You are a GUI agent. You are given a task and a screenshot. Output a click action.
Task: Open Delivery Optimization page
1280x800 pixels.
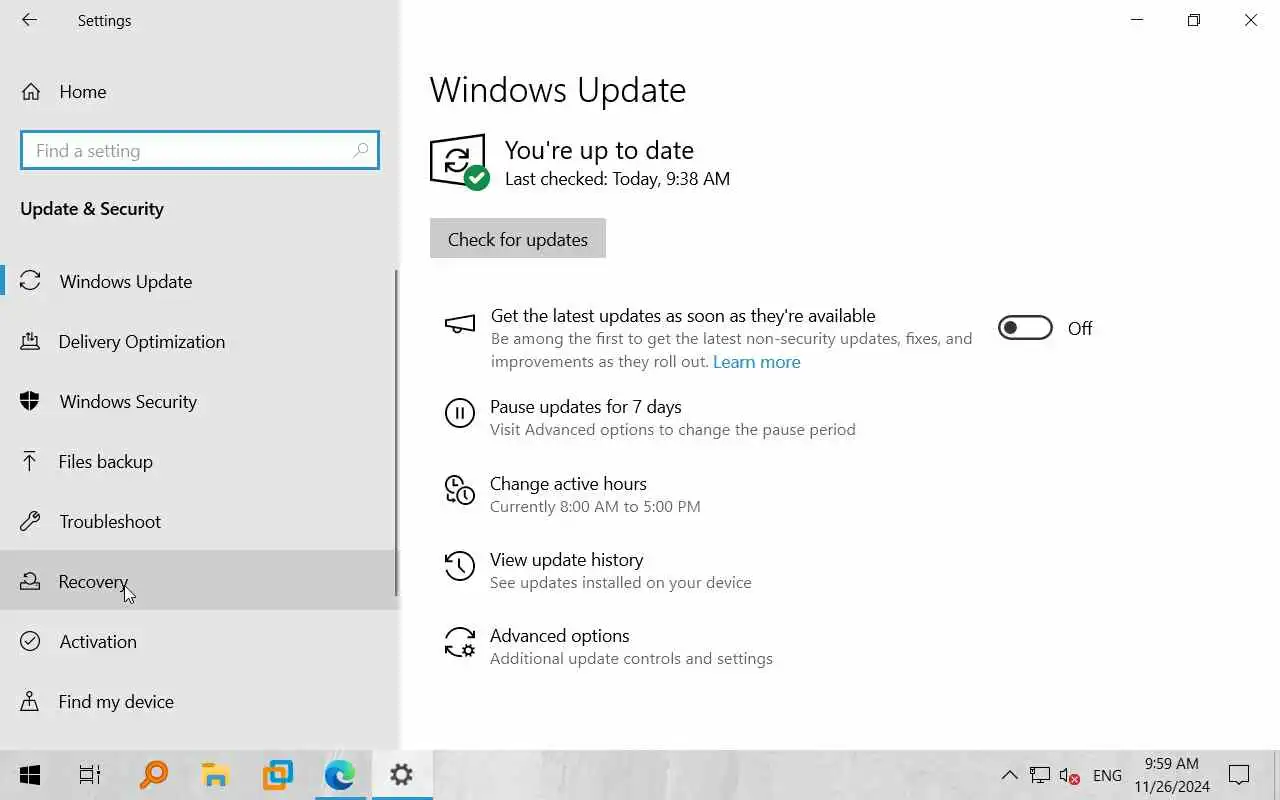198,341
